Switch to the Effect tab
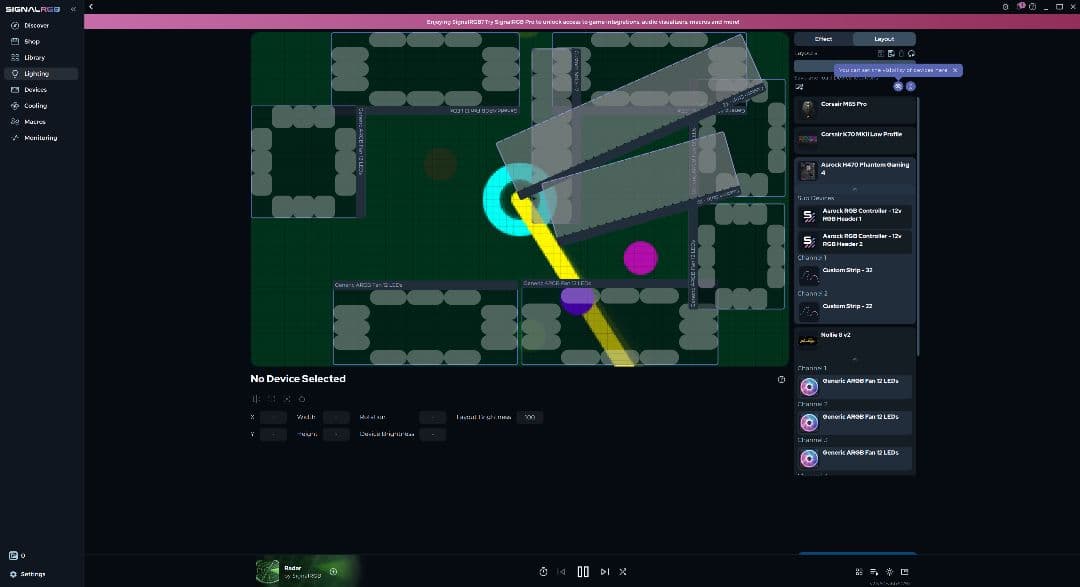 (823, 39)
